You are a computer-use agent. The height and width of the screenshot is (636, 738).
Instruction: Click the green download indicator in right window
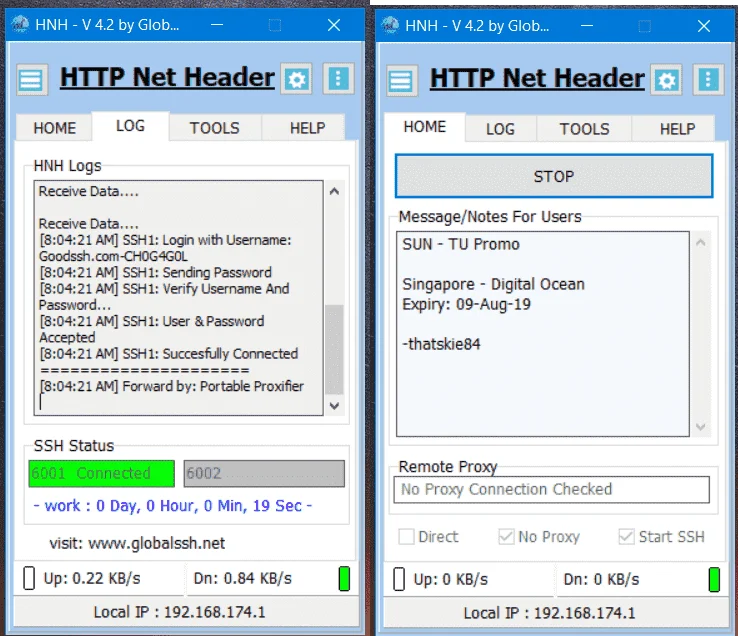point(714,580)
